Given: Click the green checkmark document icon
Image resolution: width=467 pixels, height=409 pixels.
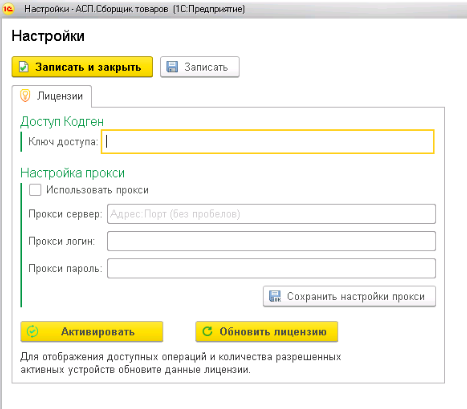Looking at the screenshot, I should [23, 67].
